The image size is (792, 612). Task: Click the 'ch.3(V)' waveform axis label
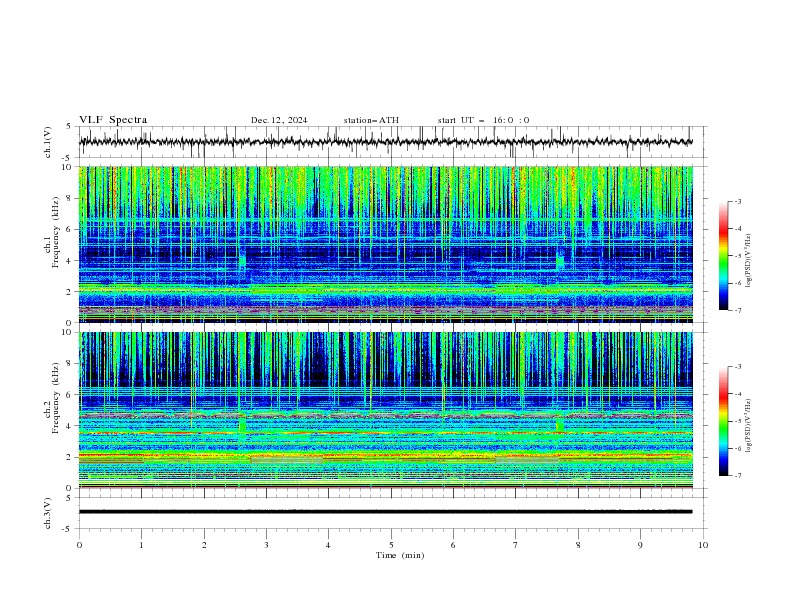point(48,513)
